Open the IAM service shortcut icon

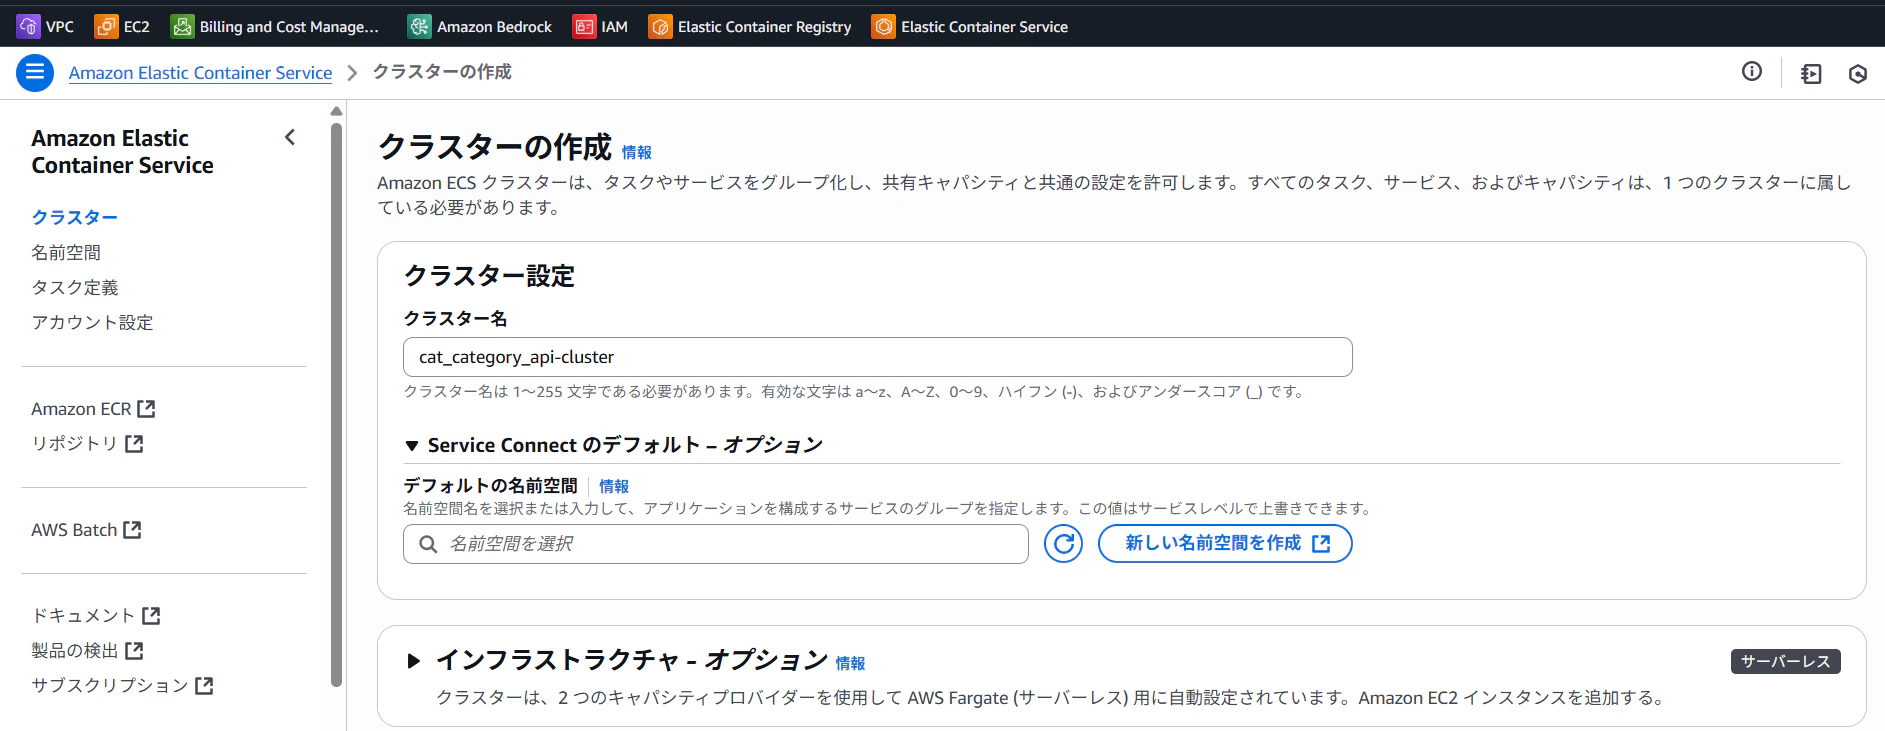(584, 26)
